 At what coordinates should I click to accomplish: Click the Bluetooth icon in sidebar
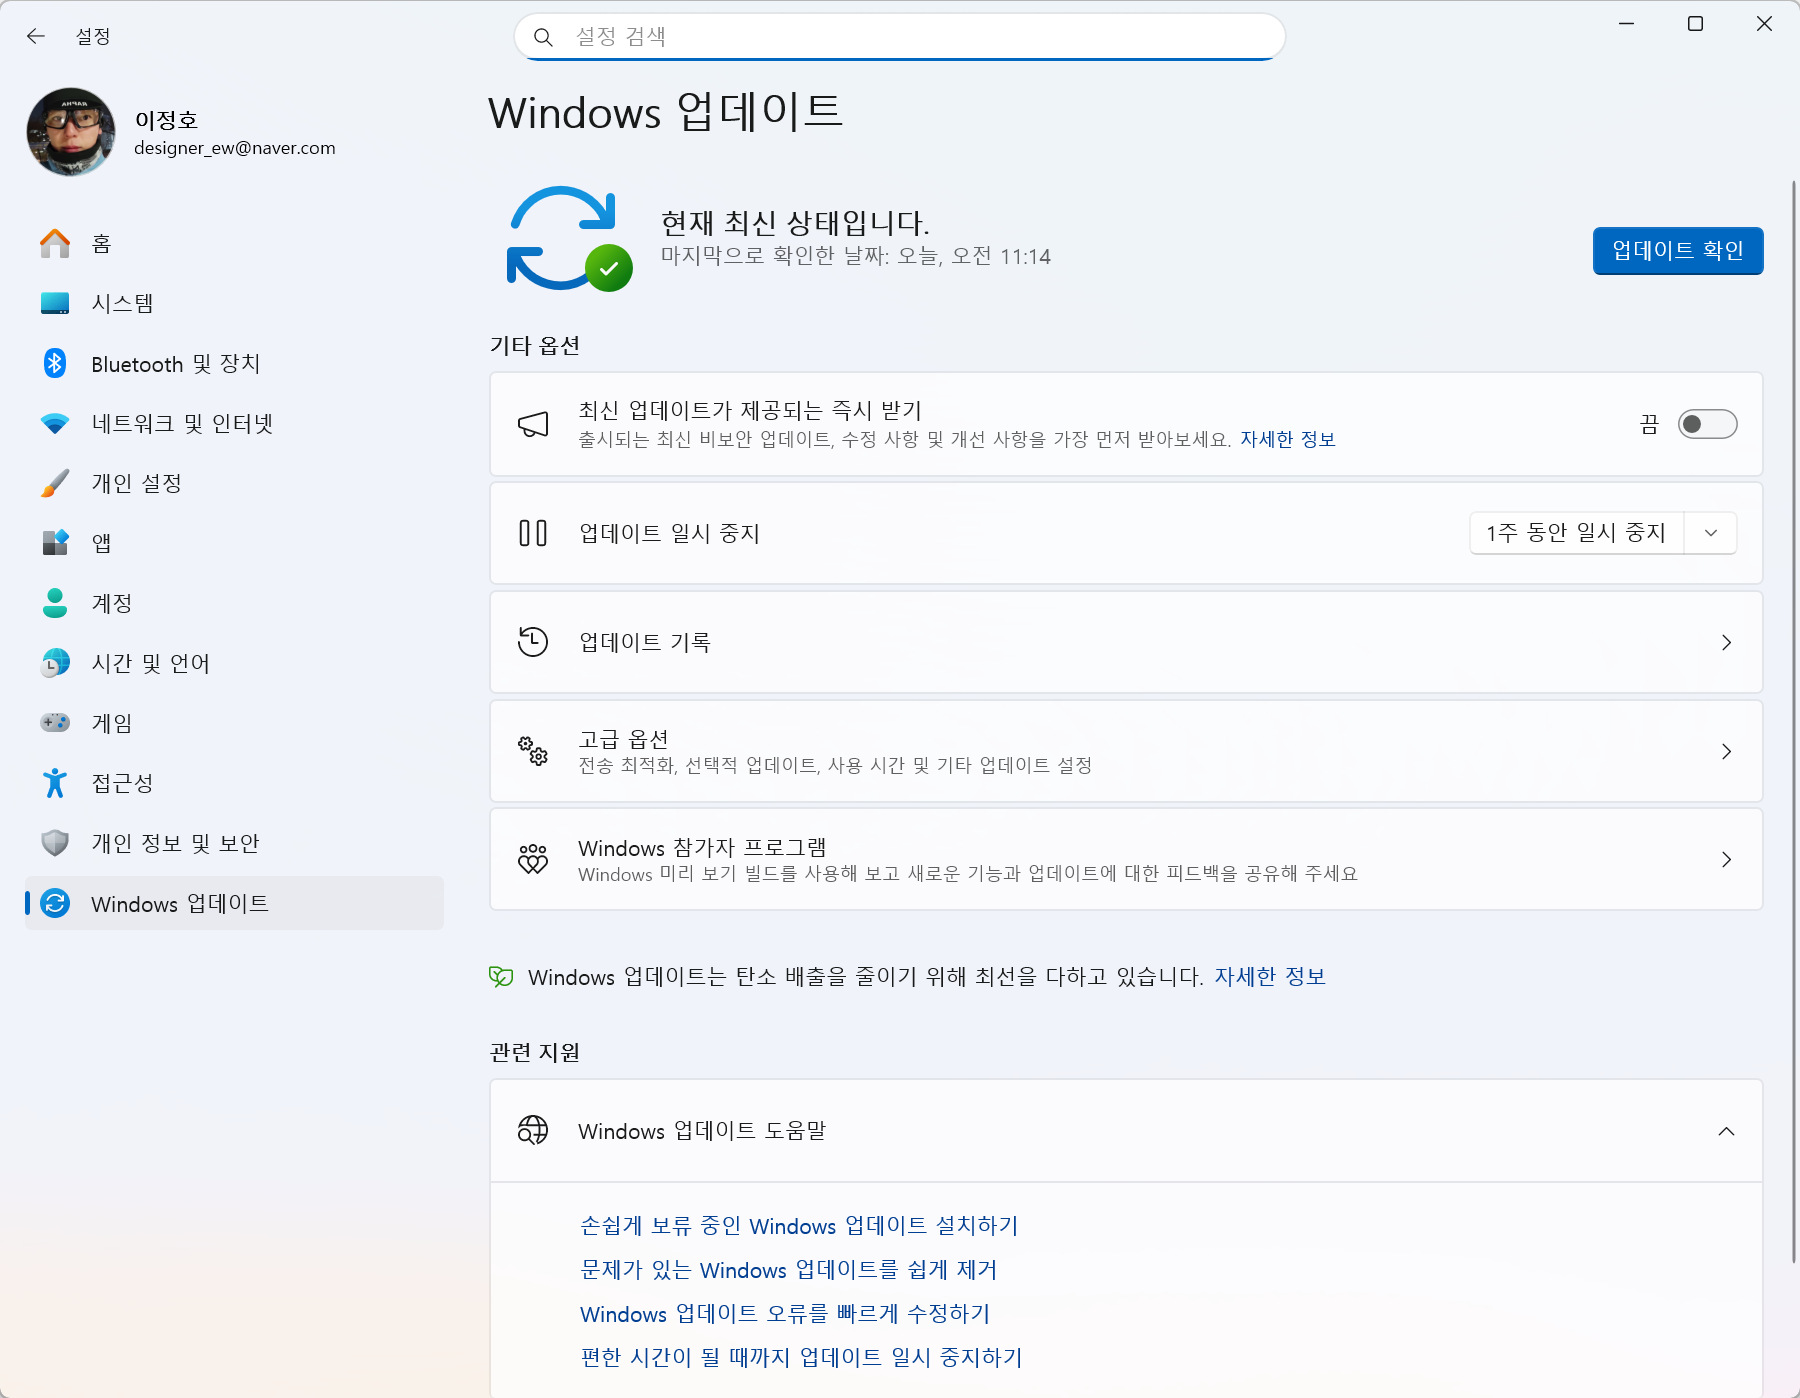click(x=55, y=363)
